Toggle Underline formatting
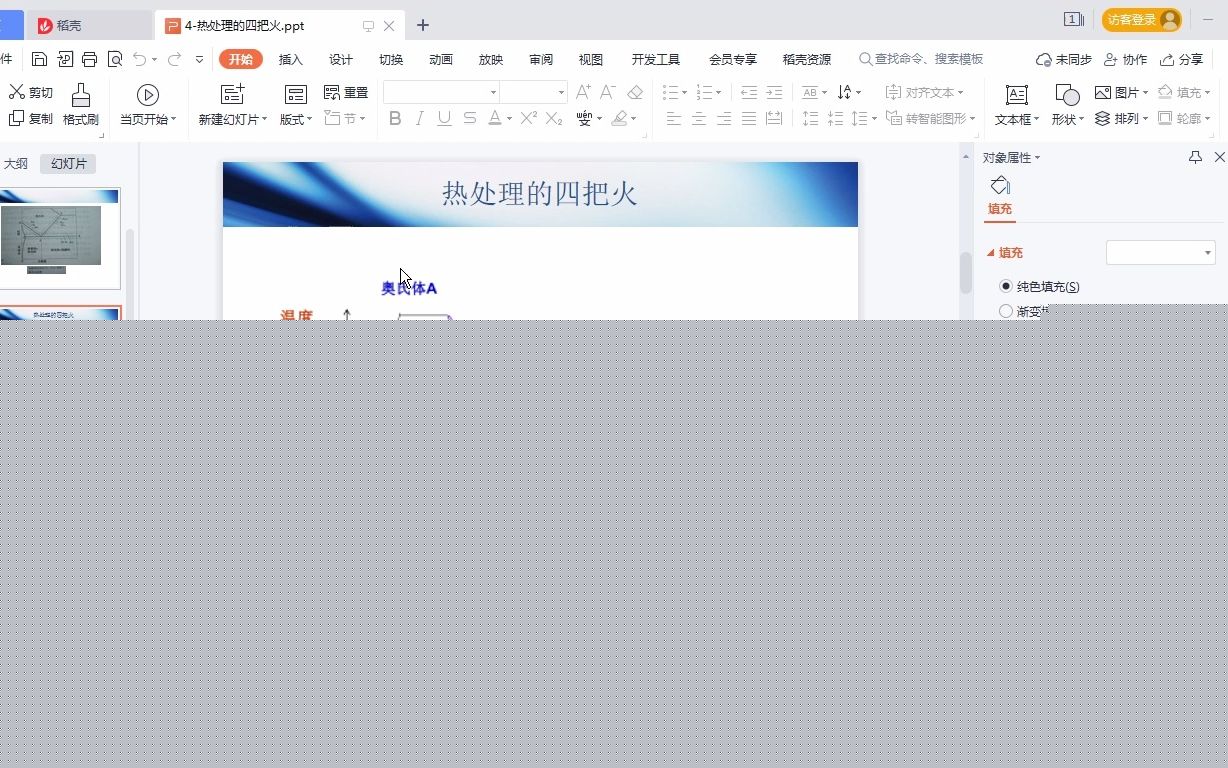 [x=444, y=118]
